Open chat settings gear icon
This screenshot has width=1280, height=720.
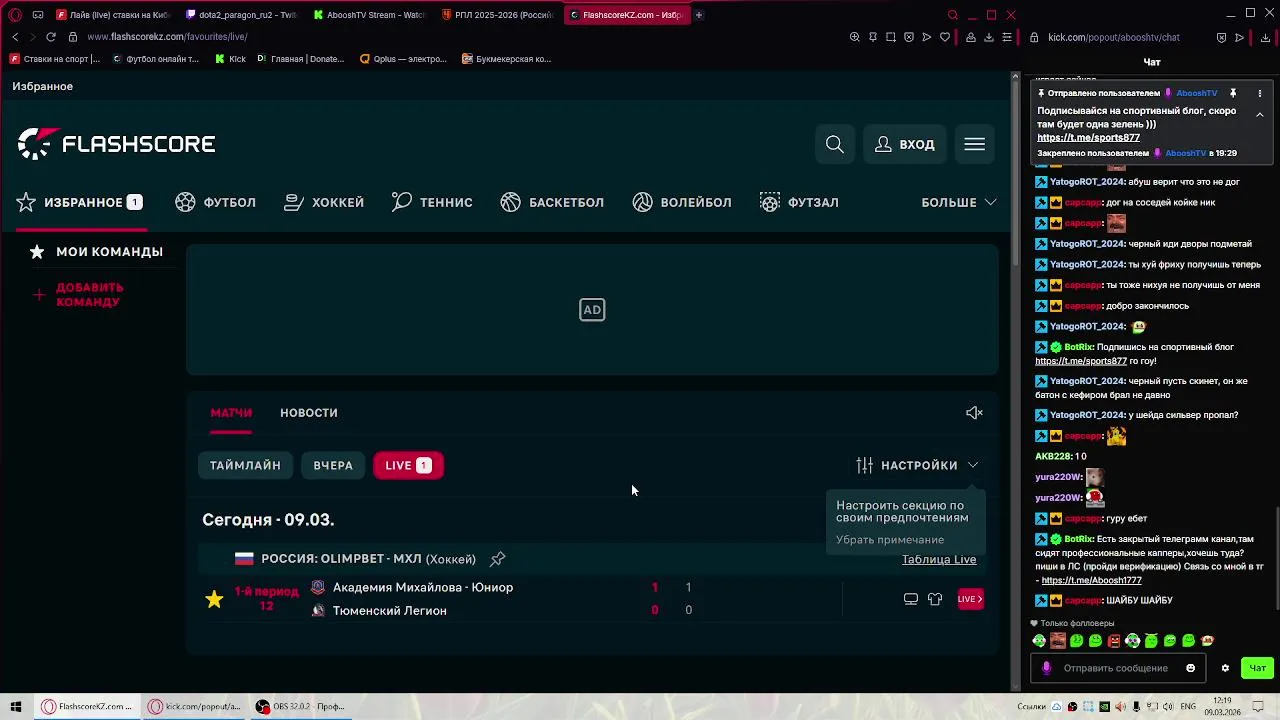(1225, 668)
